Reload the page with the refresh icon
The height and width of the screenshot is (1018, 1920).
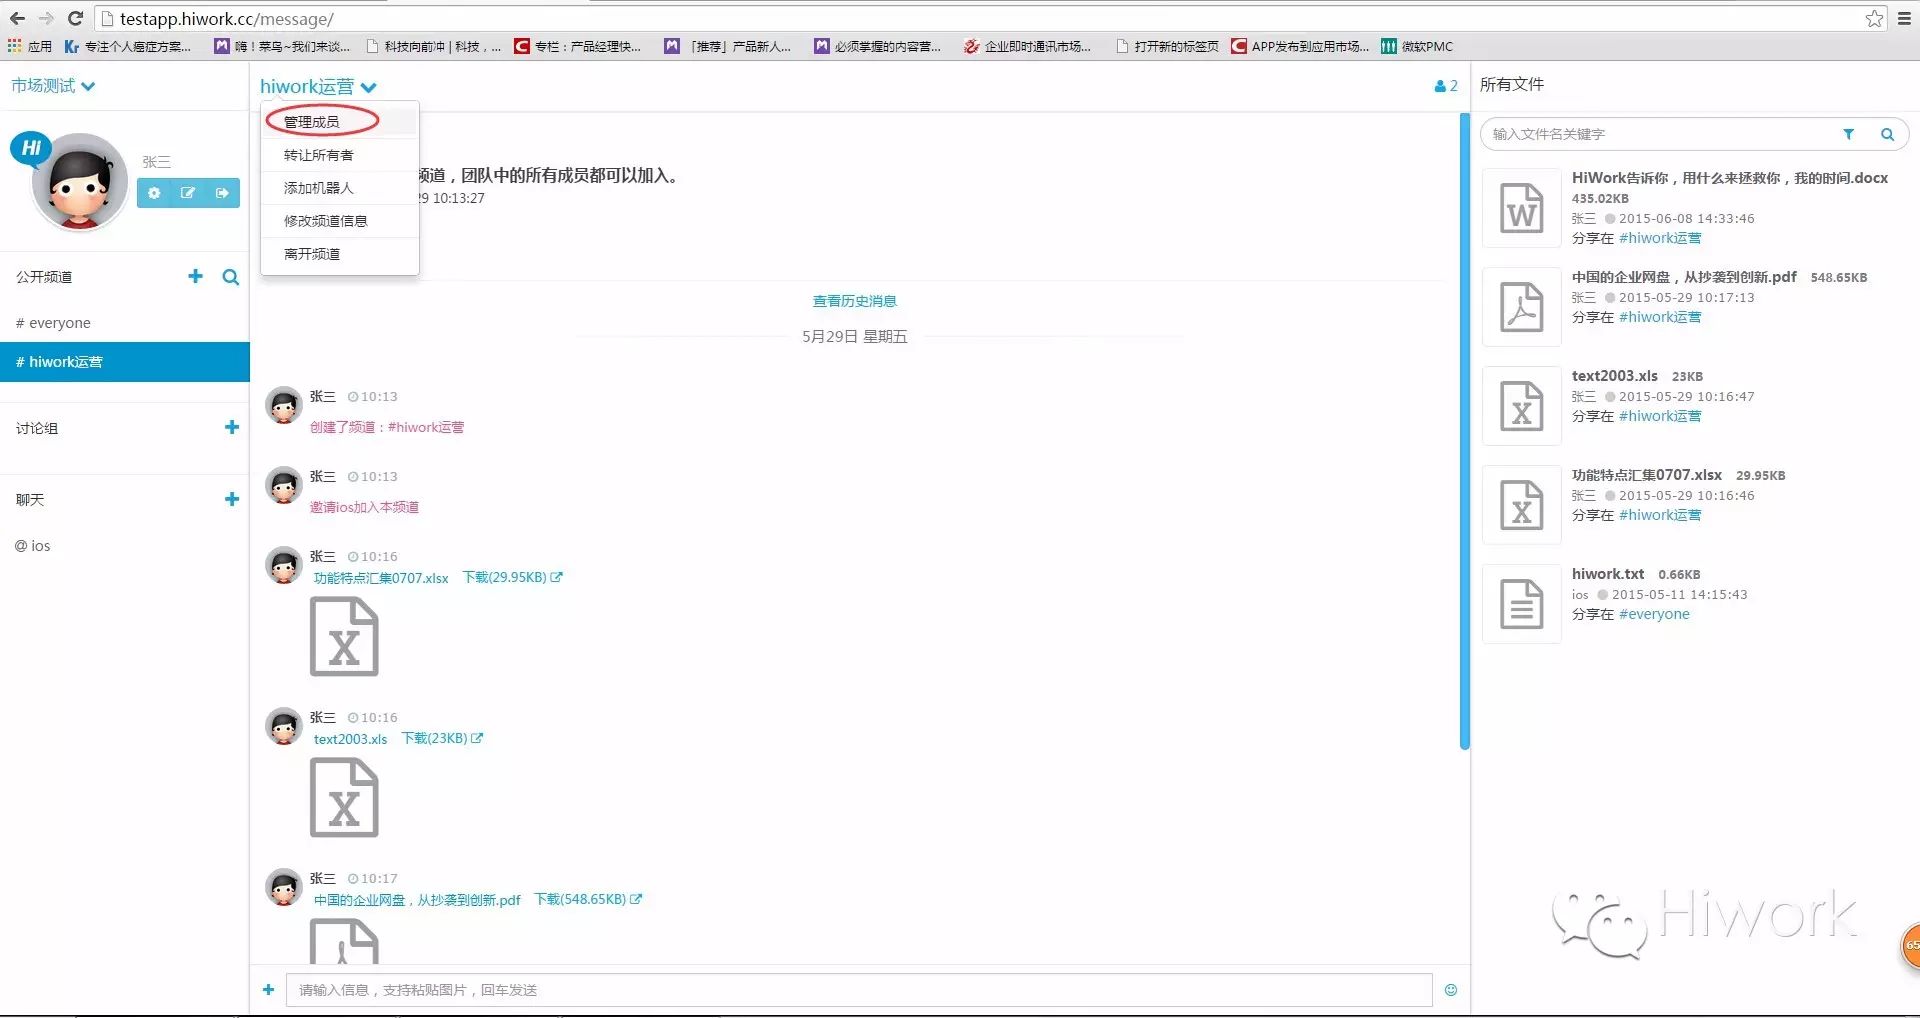pyautogui.click(x=75, y=18)
